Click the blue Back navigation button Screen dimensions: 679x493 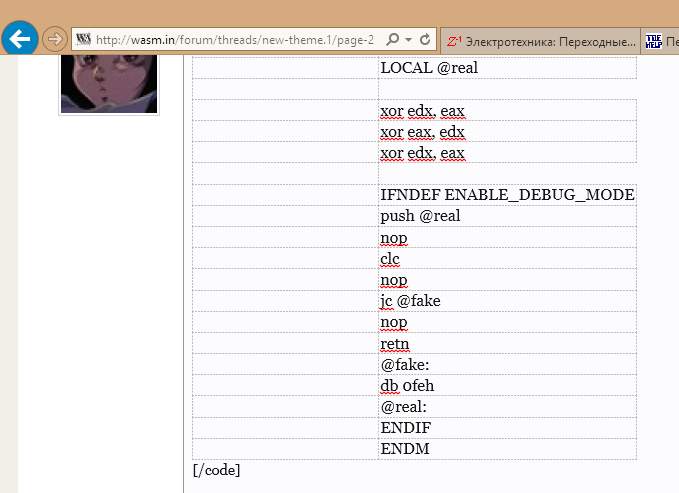[x=20, y=39]
